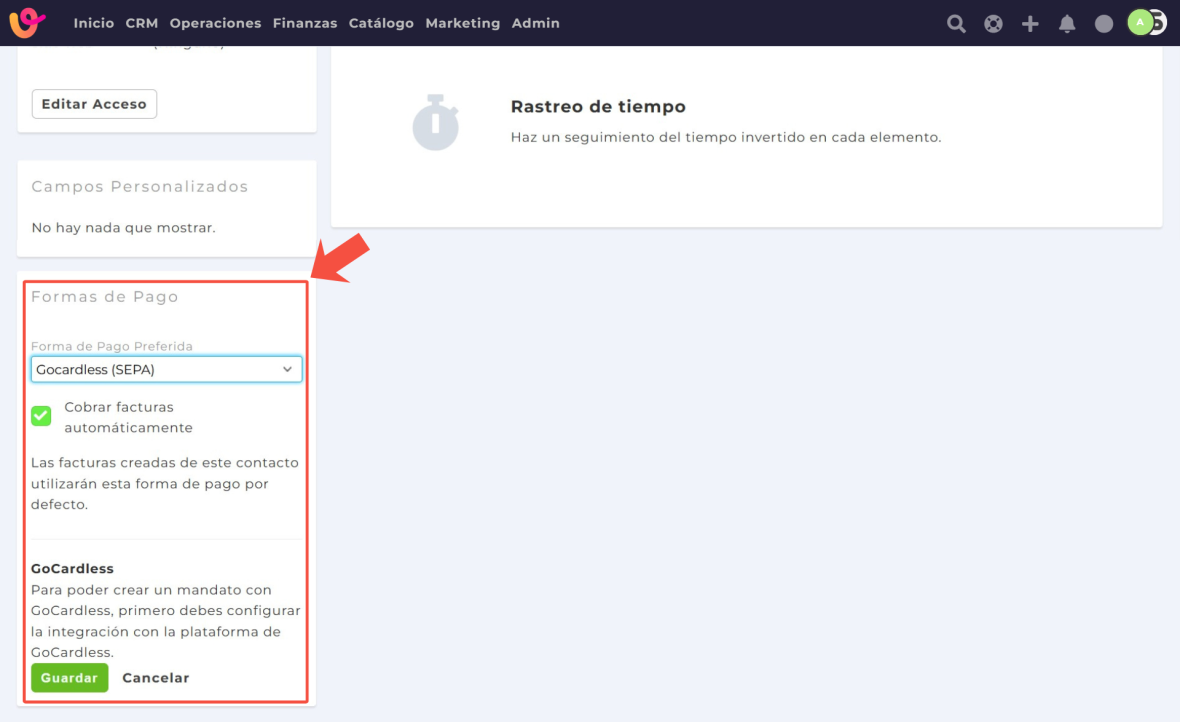Open the CRM menu

point(142,23)
